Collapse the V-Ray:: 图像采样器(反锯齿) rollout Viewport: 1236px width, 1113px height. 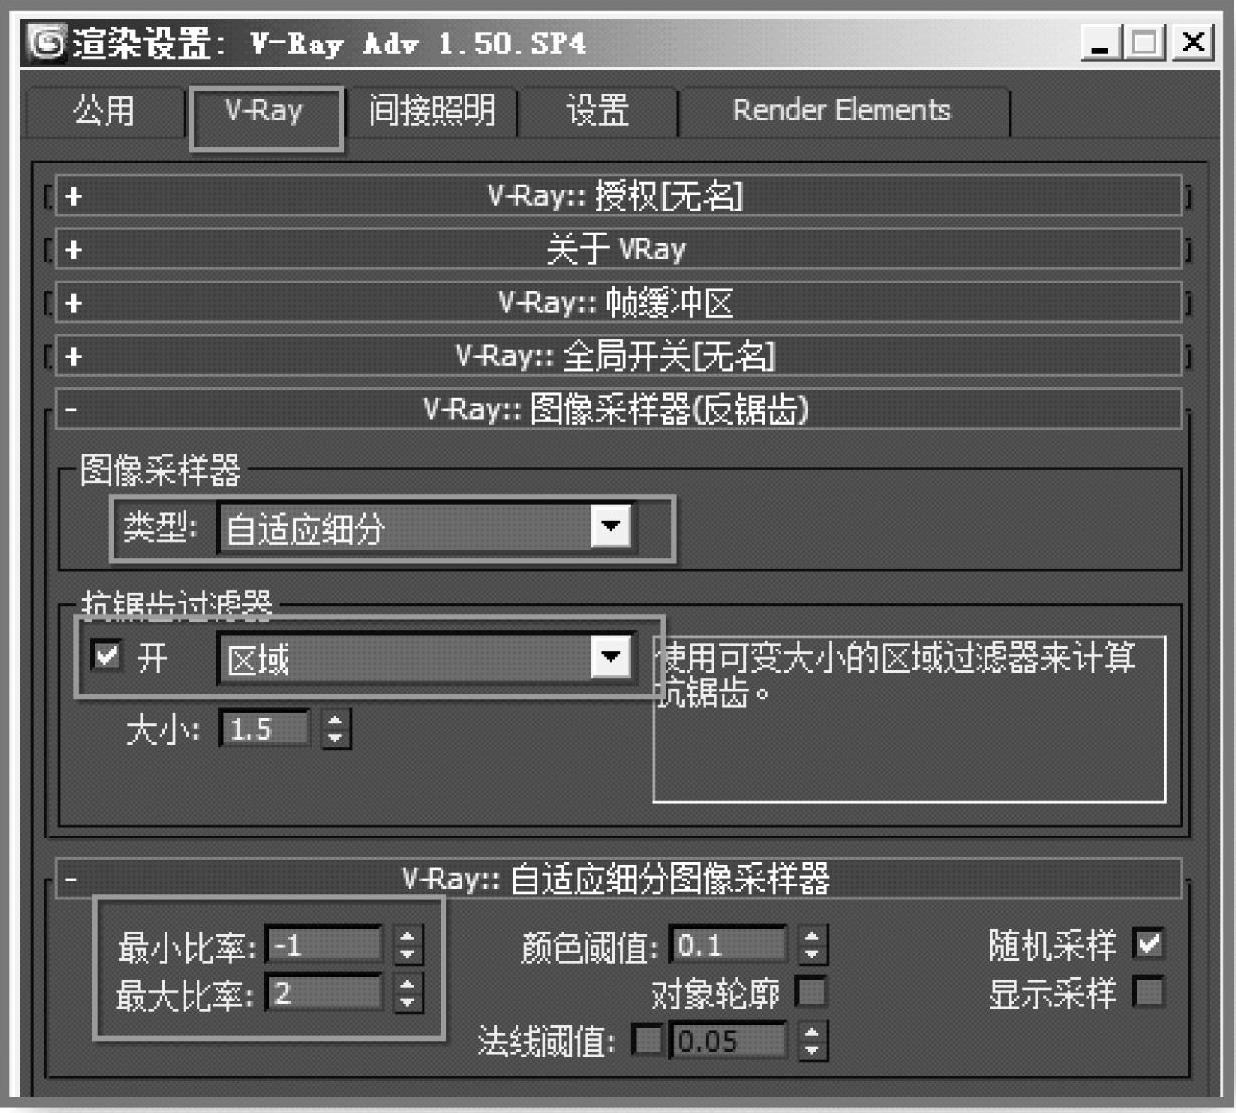click(x=618, y=409)
